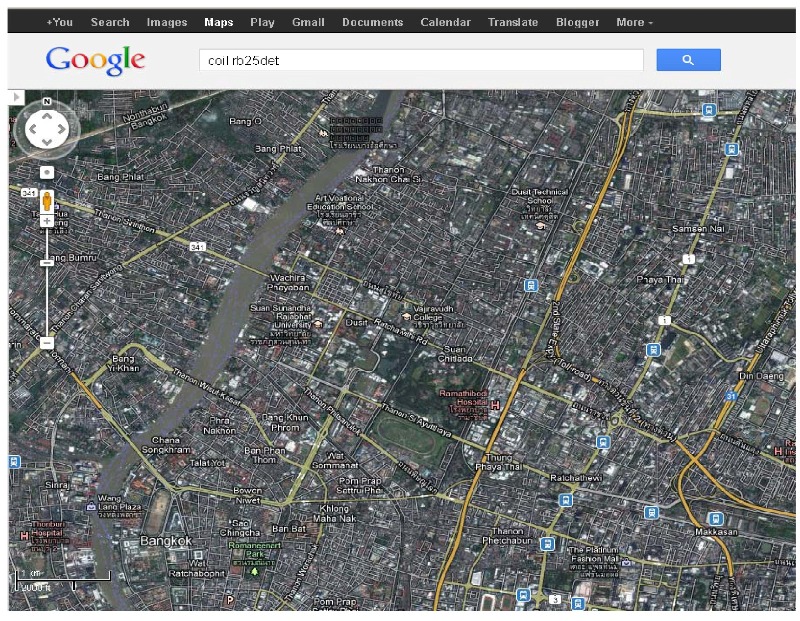Viewport: 800px width, 621px height.
Task: Click Suan Sunandha Rajabhat University school icon
Action: 318,325
